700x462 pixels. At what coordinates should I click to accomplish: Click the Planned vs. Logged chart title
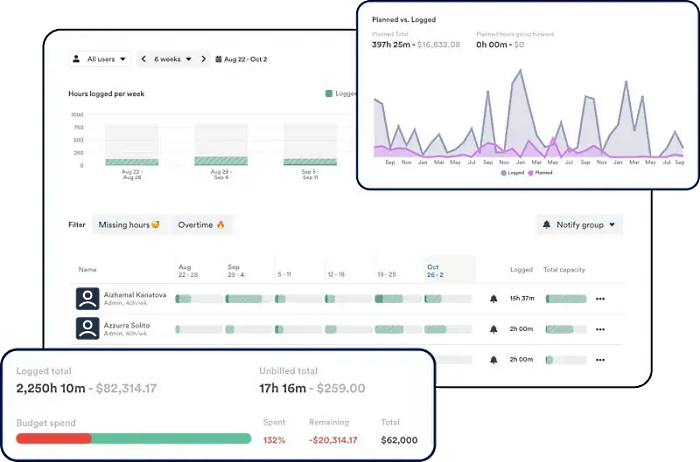tap(404, 20)
